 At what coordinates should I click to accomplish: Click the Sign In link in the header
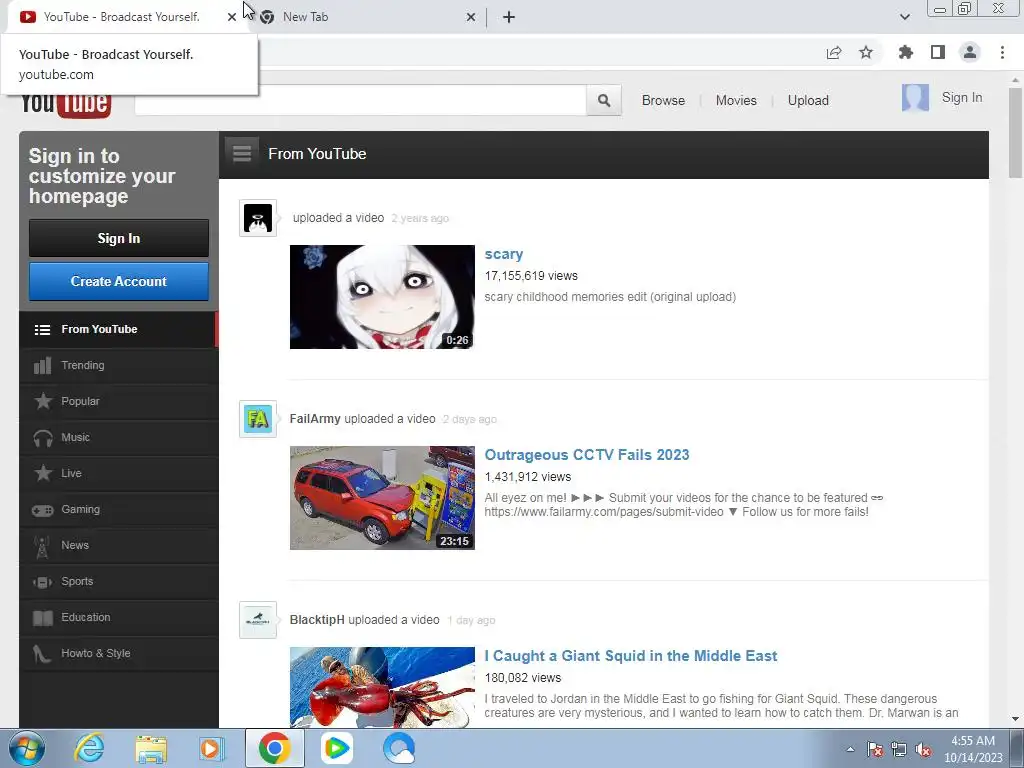[x=961, y=97]
